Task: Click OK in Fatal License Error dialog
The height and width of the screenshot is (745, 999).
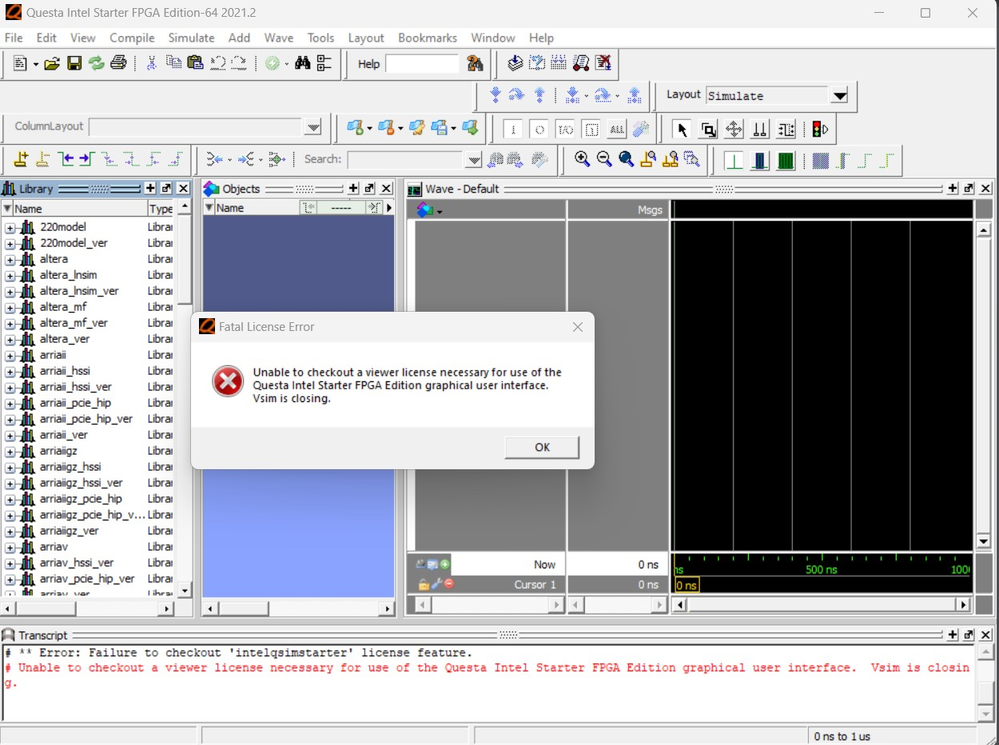Action: click(542, 447)
